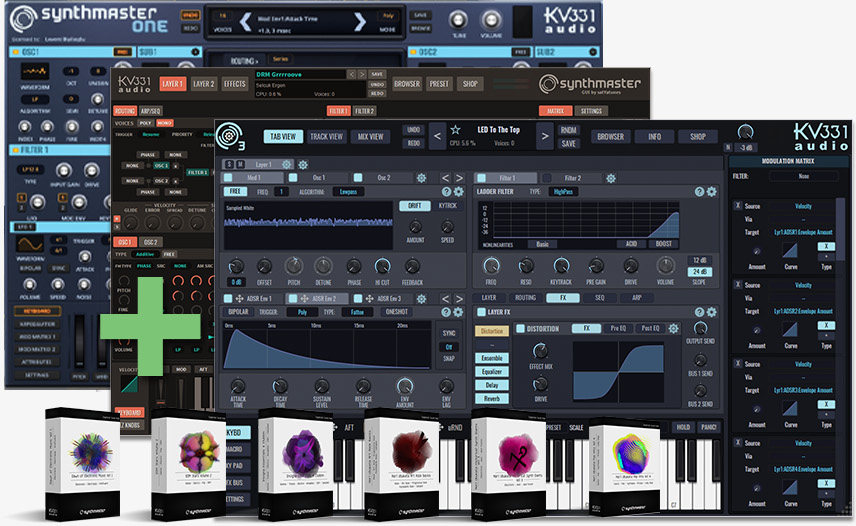The height and width of the screenshot is (526, 856).
Task: Open the oscillator ALGORITHM Lowpass dropdown
Action: pos(347,191)
